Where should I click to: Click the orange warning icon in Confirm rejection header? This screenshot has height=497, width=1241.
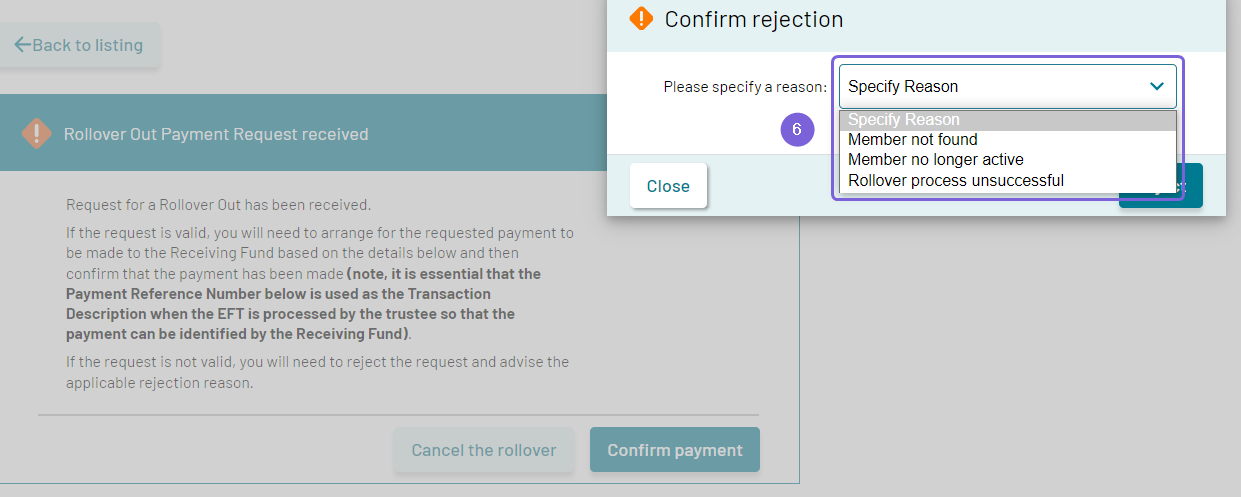pyautogui.click(x=641, y=18)
